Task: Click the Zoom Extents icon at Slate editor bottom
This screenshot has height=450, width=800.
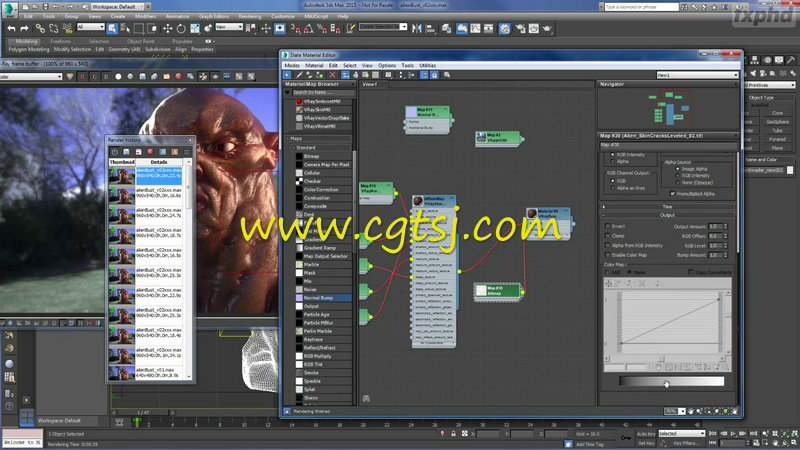Action: coord(717,411)
